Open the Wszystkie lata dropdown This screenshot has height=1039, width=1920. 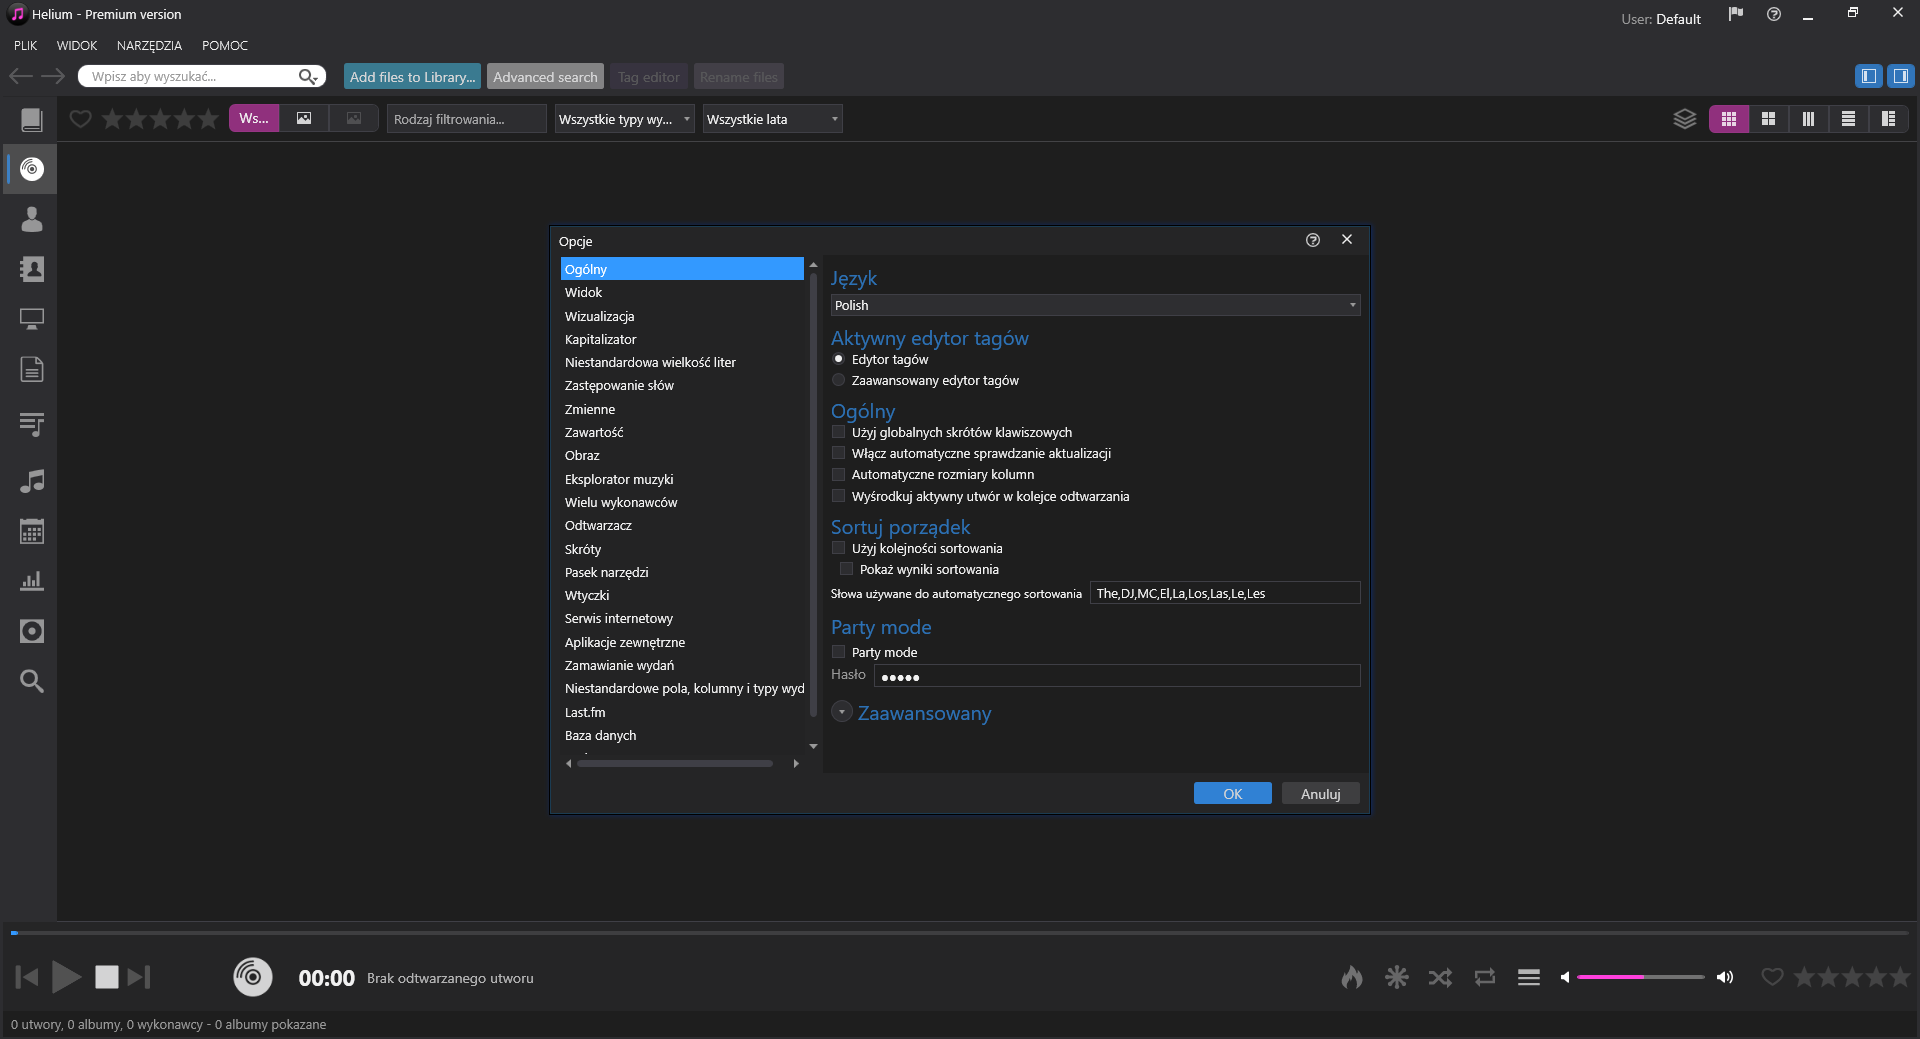pos(772,119)
